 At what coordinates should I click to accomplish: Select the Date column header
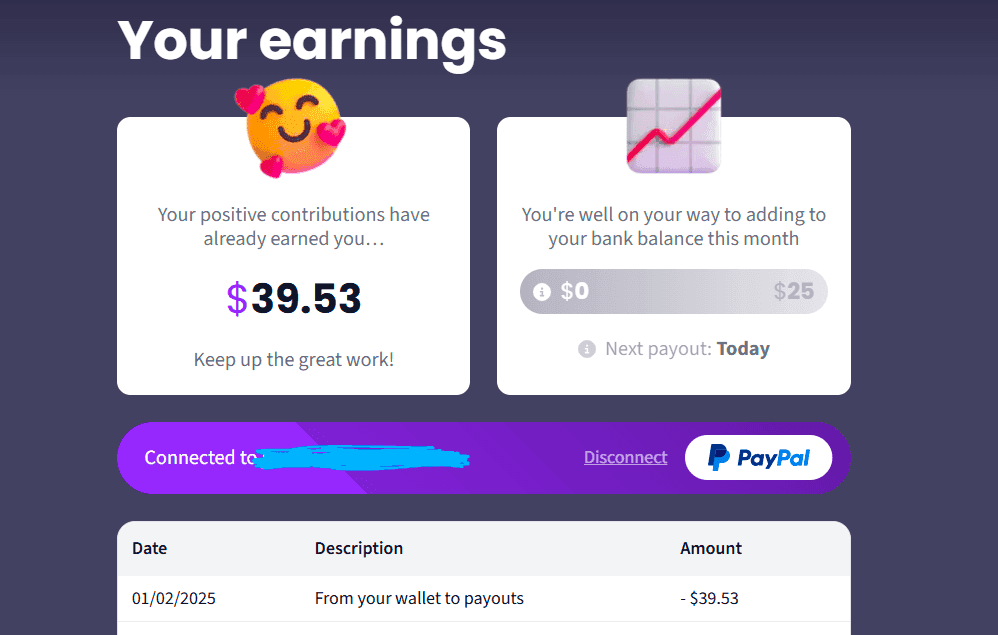(x=150, y=548)
